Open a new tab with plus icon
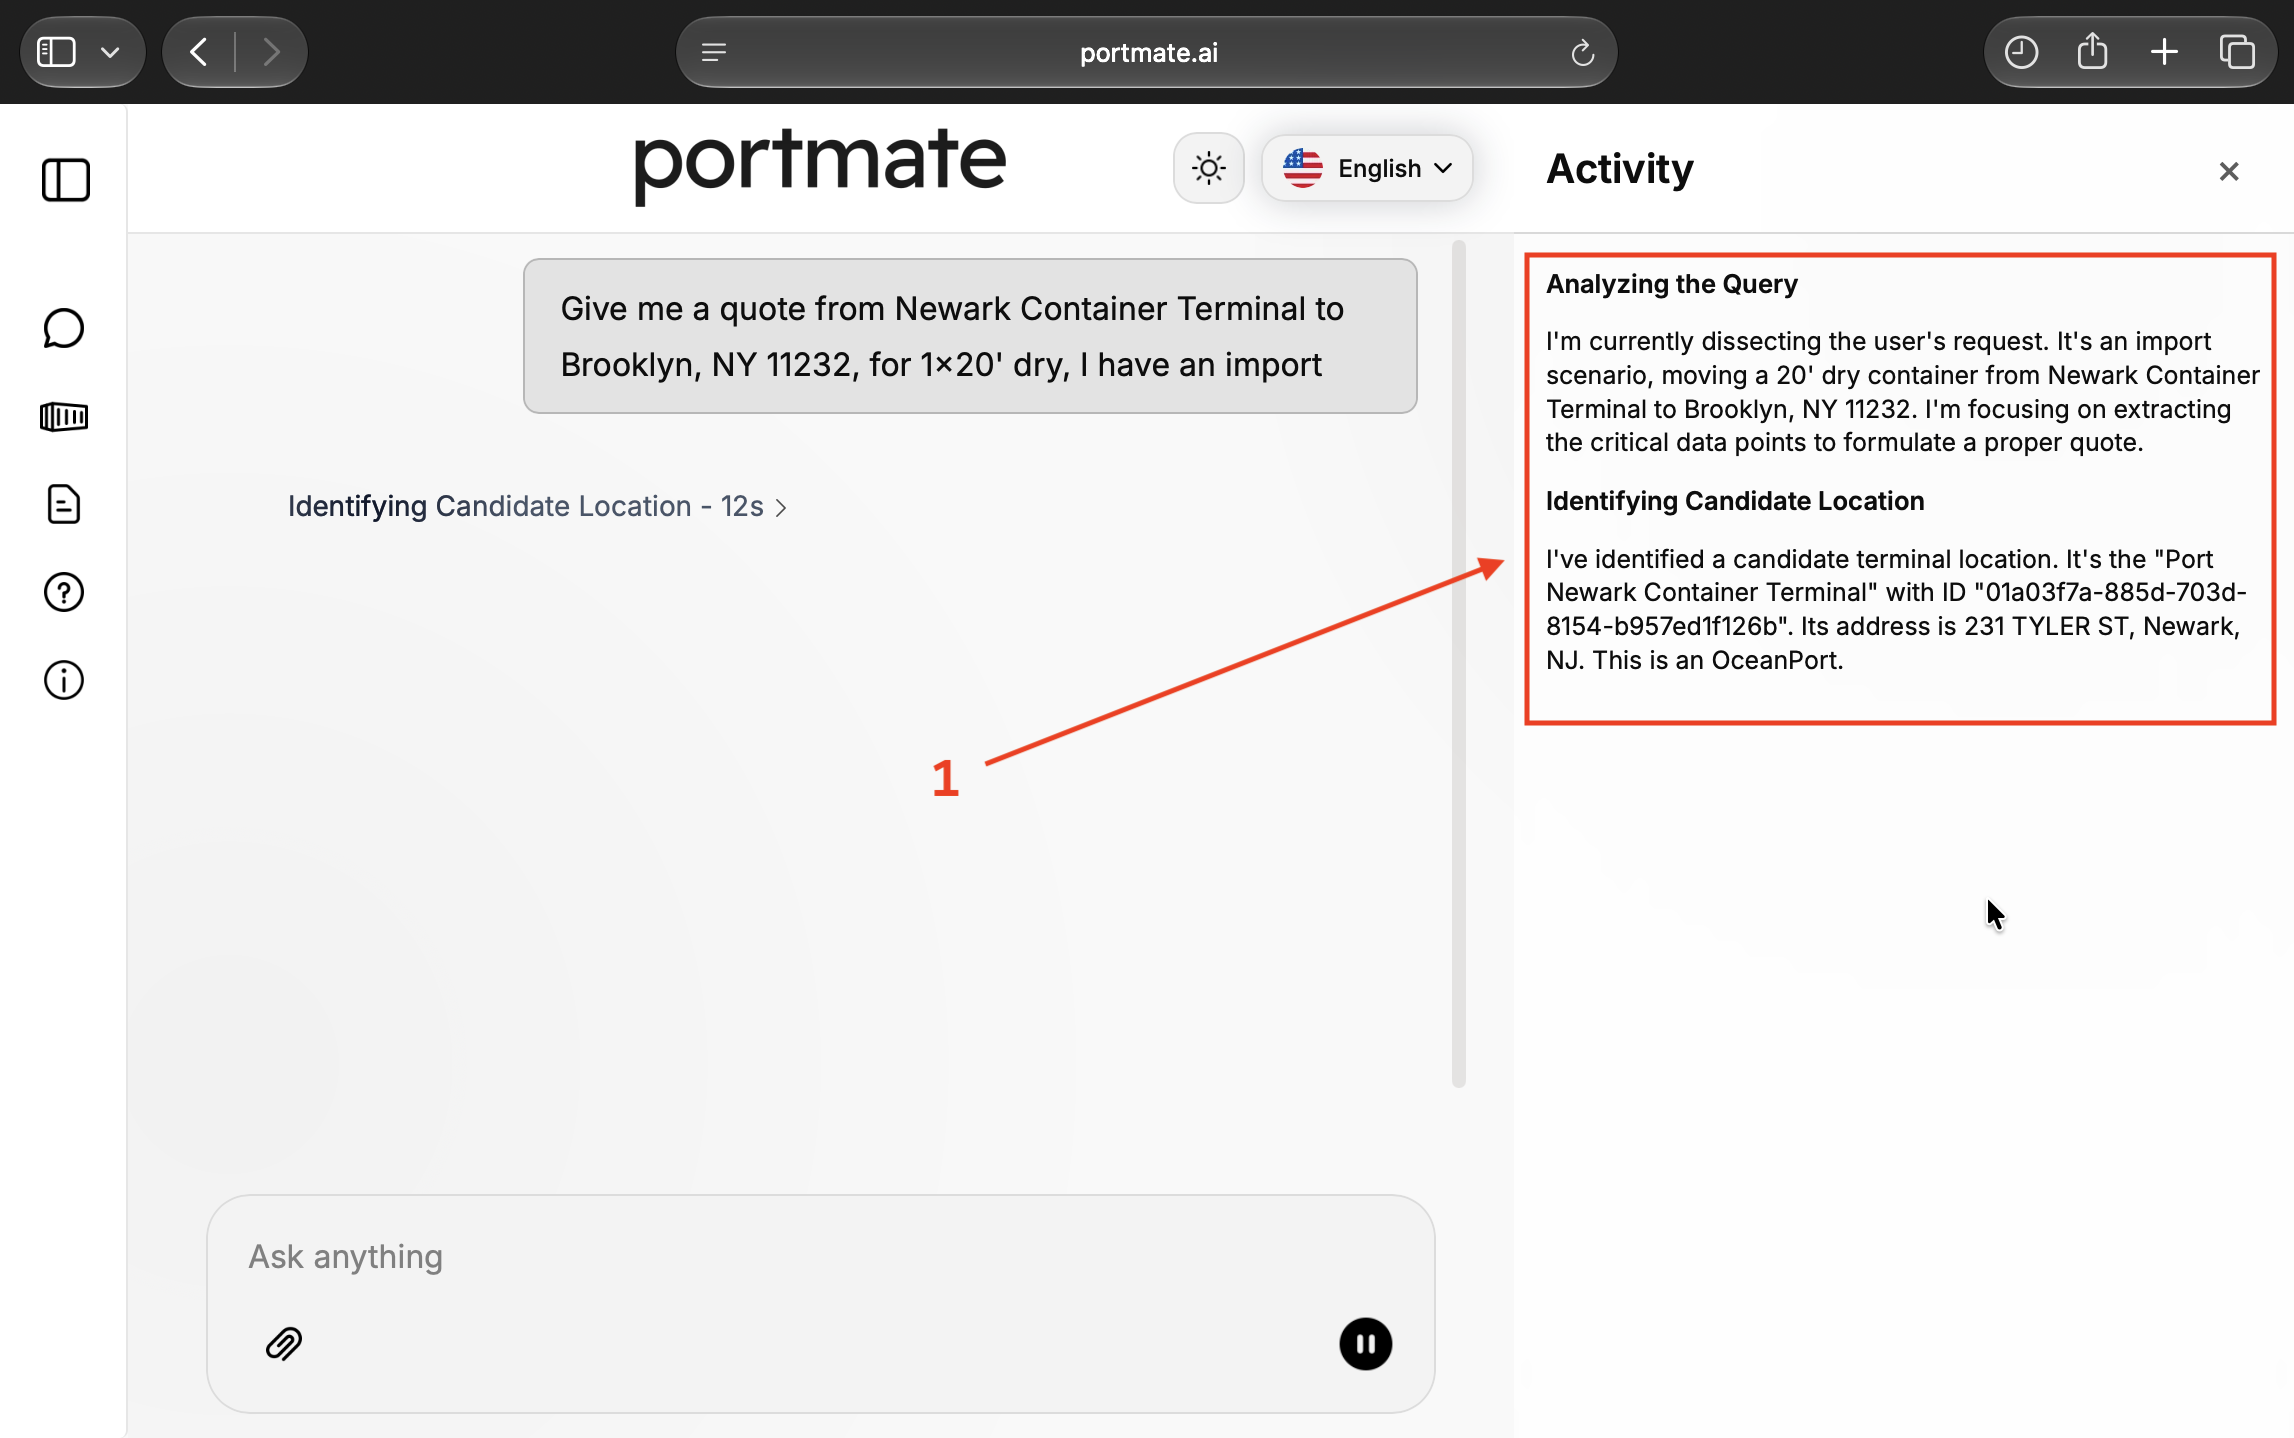 tap(2164, 52)
